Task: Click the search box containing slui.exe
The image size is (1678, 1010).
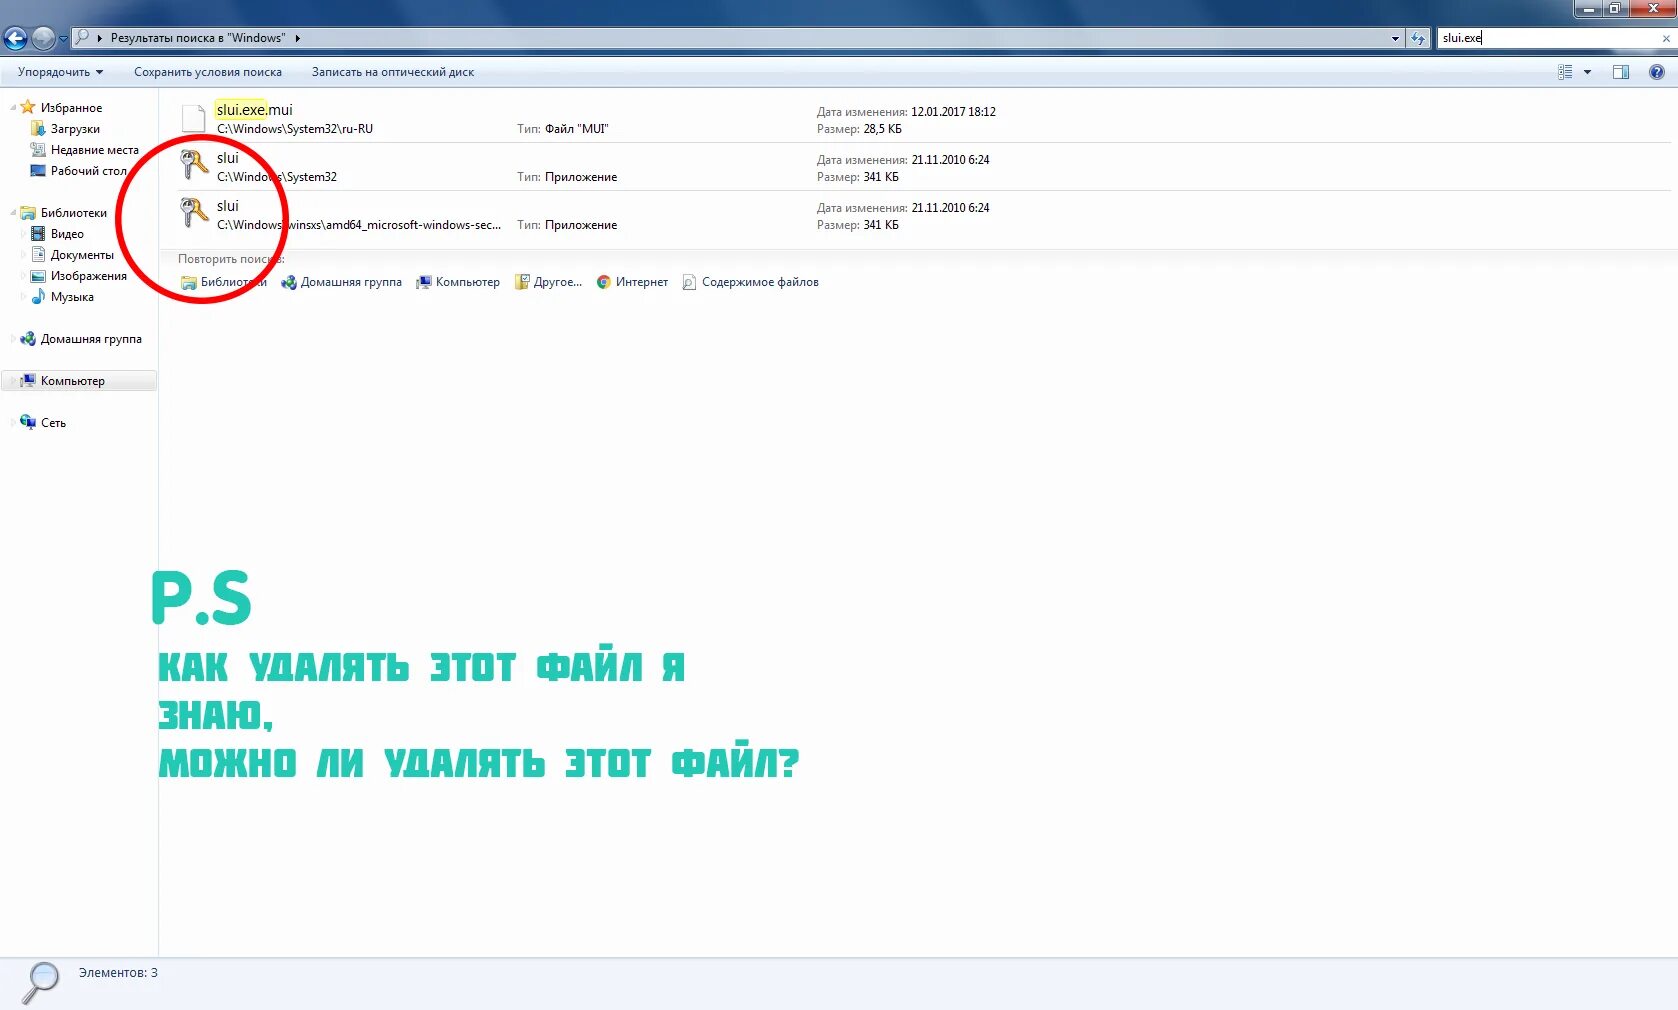Action: tap(1548, 38)
